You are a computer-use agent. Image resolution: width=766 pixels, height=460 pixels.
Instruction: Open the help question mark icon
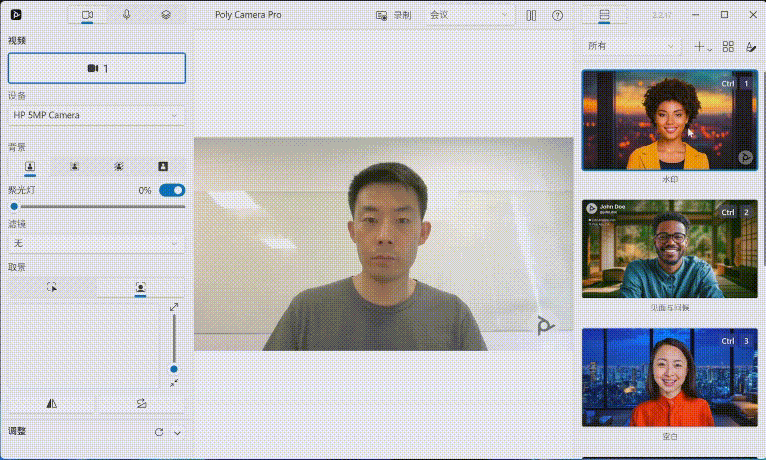click(x=557, y=15)
